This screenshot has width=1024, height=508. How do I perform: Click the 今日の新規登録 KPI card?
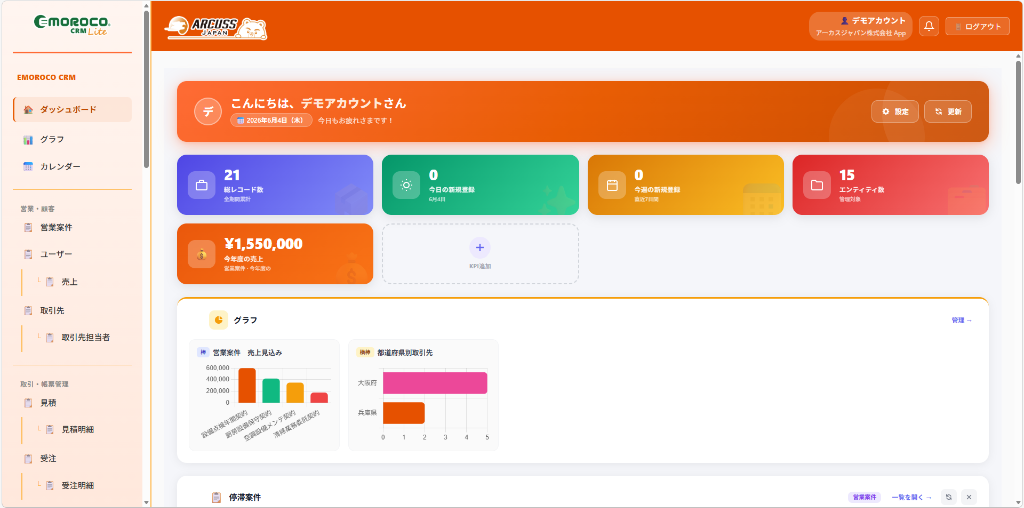(480, 185)
